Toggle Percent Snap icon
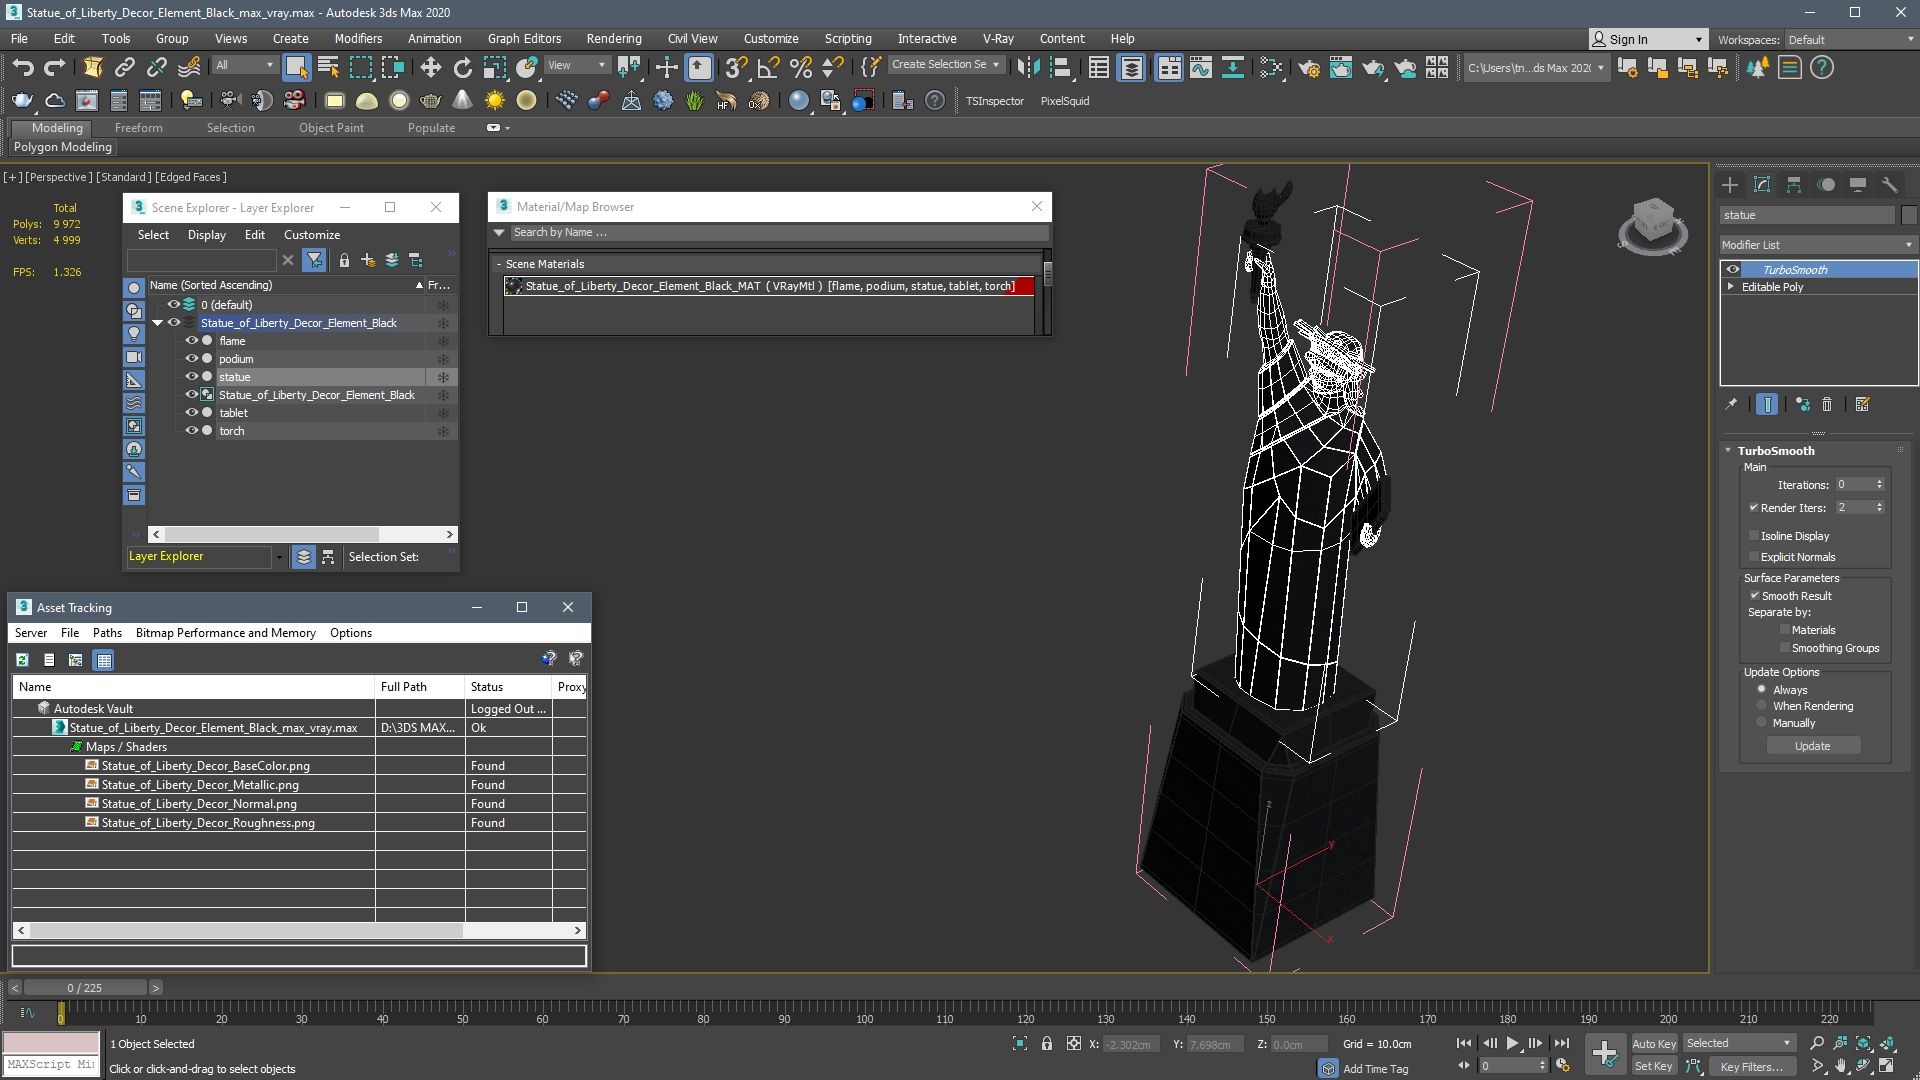 pos(800,68)
